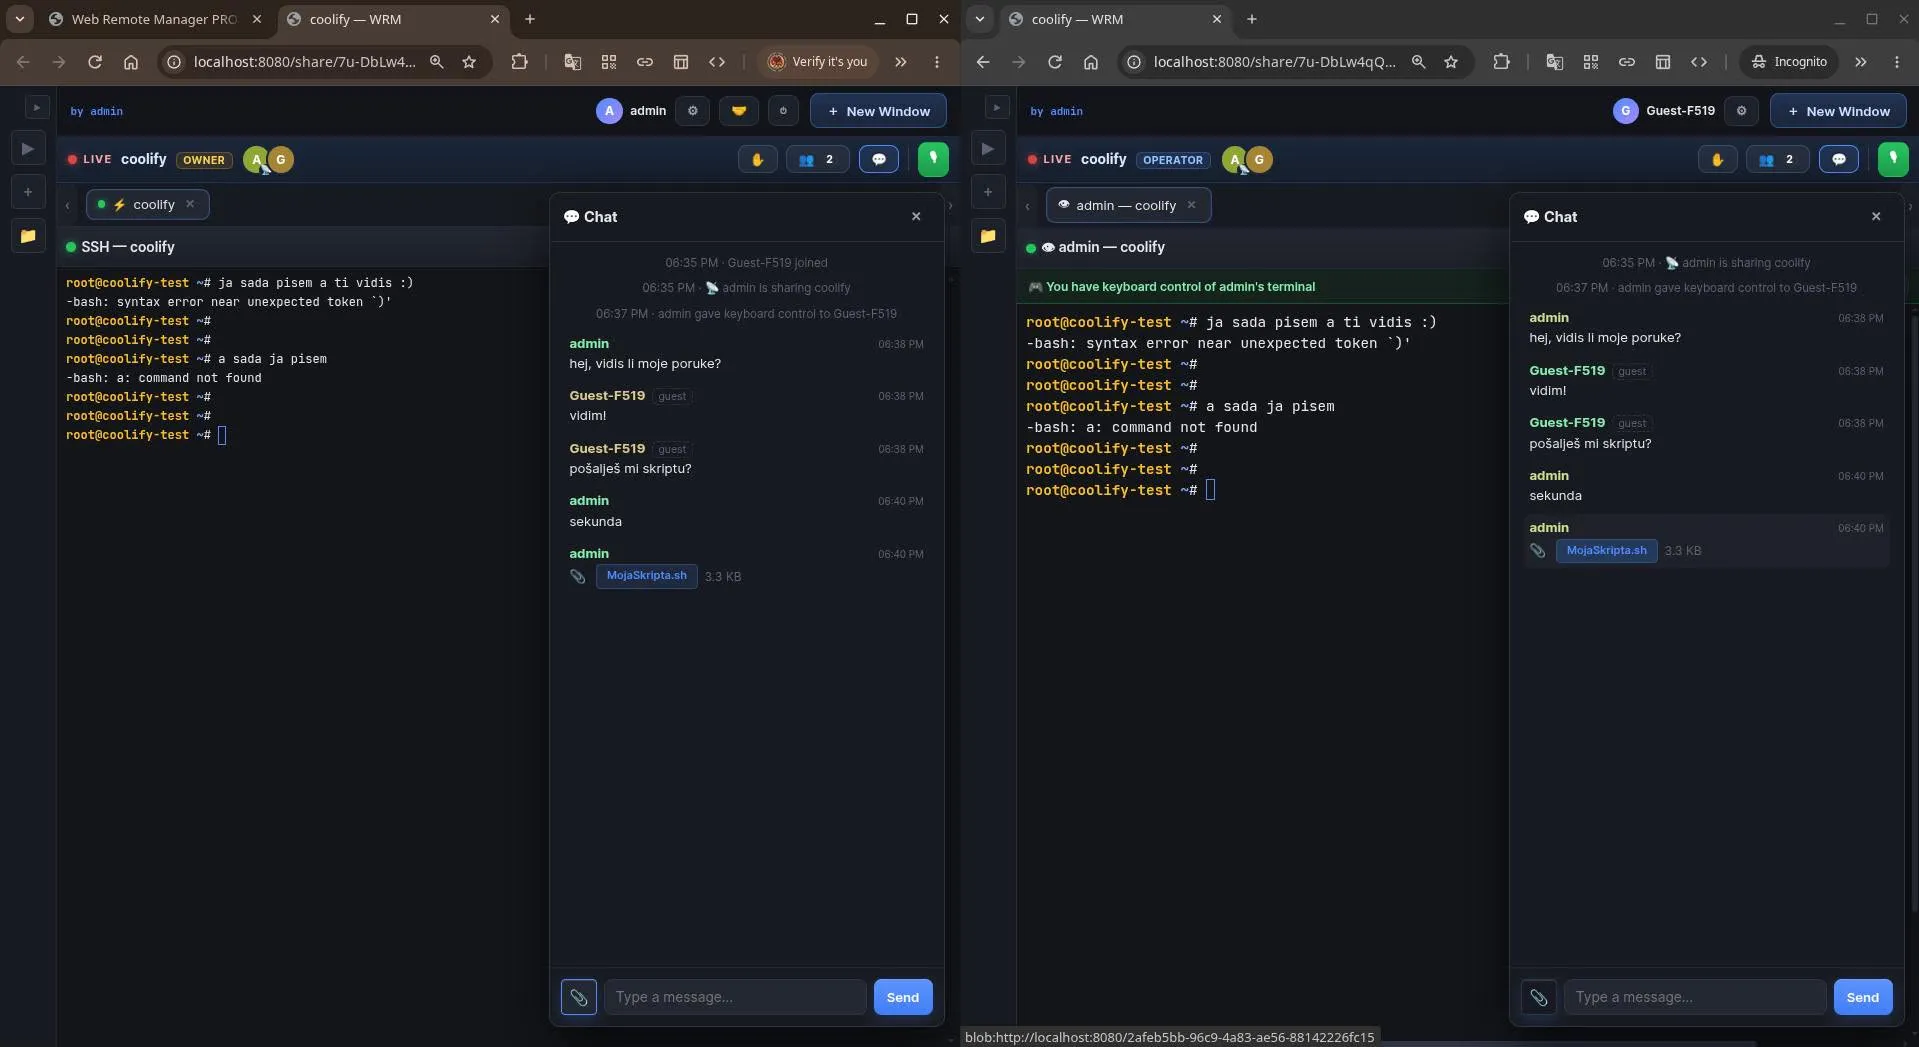Download MojaSkripta.sh in guest chat
This screenshot has width=1919, height=1047.
coord(1607,551)
